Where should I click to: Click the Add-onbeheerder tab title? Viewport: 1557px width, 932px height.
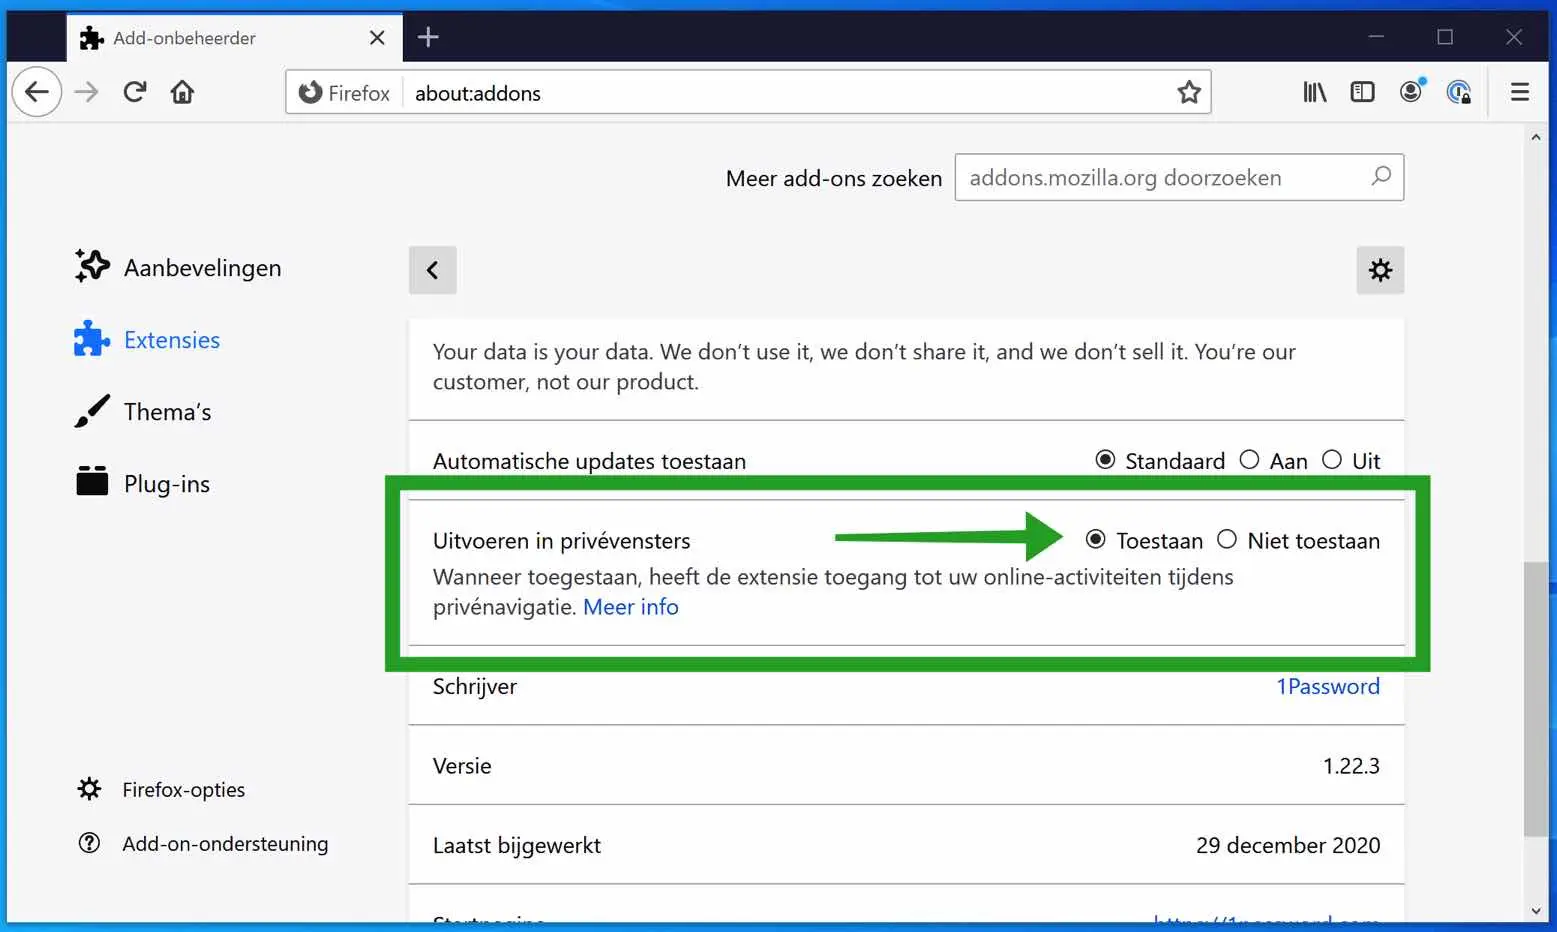pos(185,38)
